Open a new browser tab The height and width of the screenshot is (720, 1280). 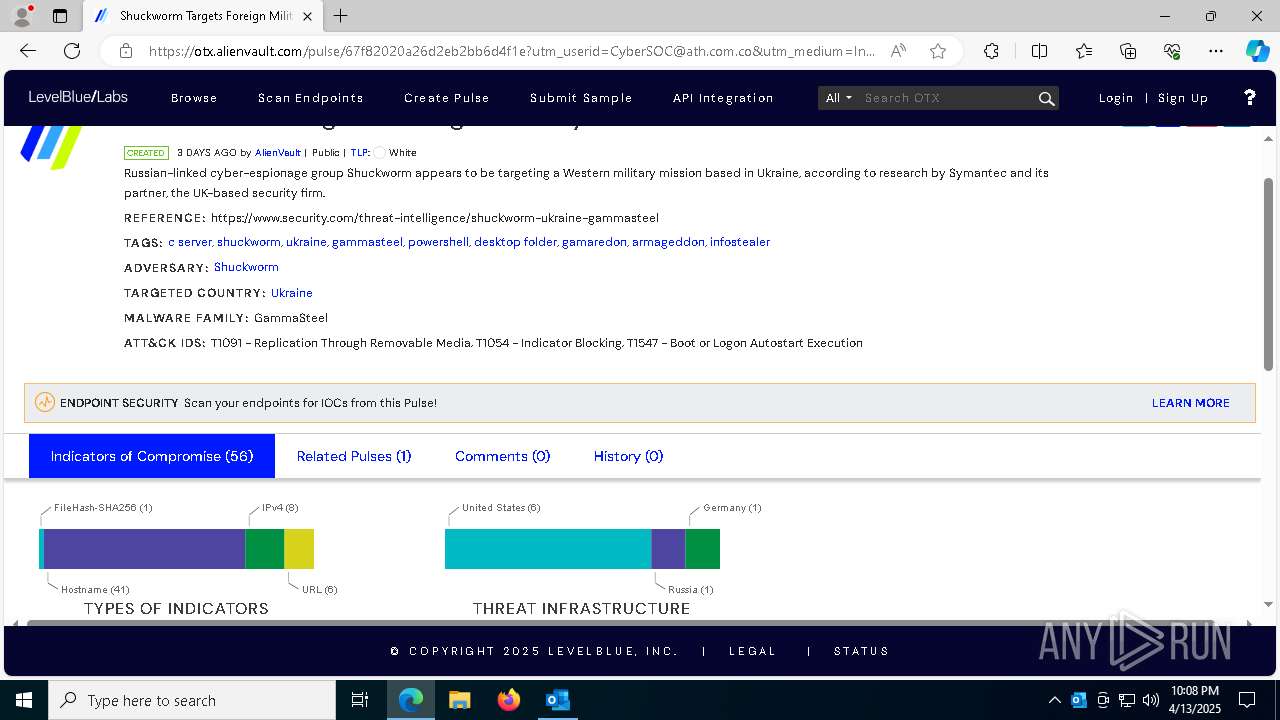(341, 16)
